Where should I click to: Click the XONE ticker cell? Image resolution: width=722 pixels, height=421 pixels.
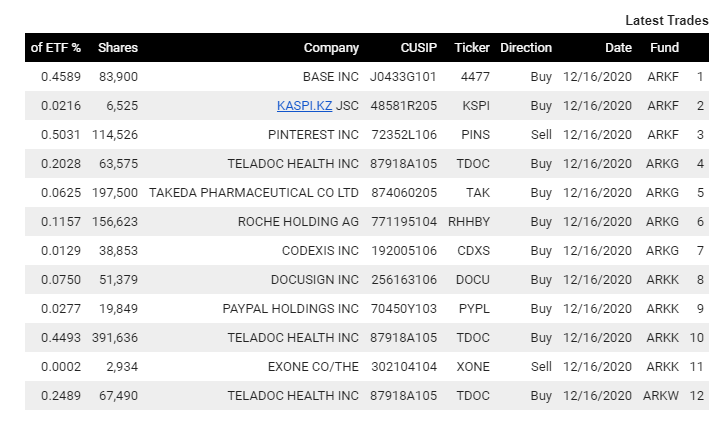coord(473,367)
